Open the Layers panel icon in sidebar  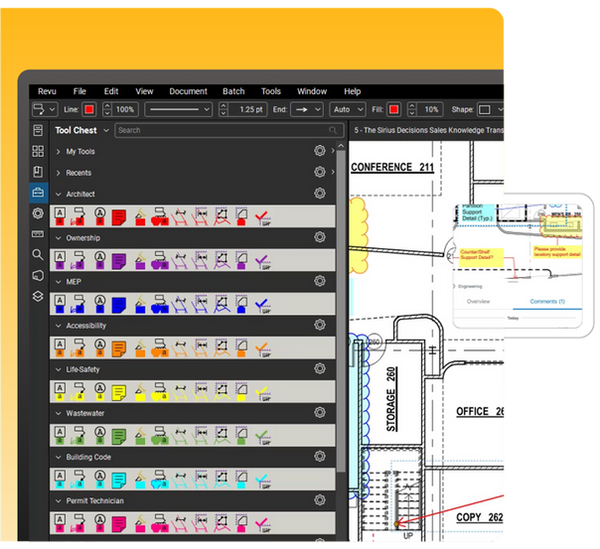point(38,296)
